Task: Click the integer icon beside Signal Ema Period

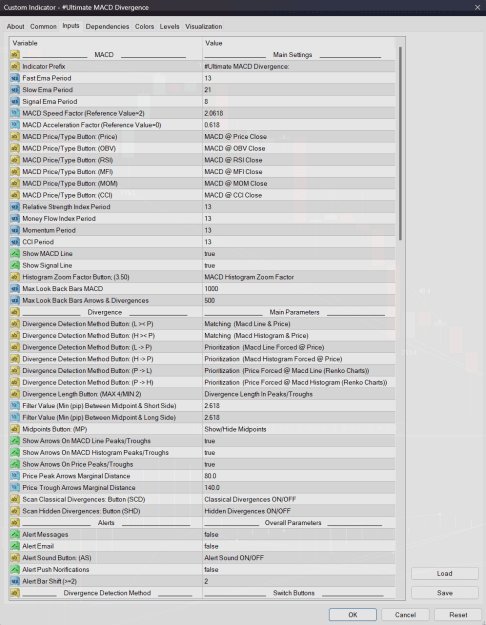Action: click(15, 101)
